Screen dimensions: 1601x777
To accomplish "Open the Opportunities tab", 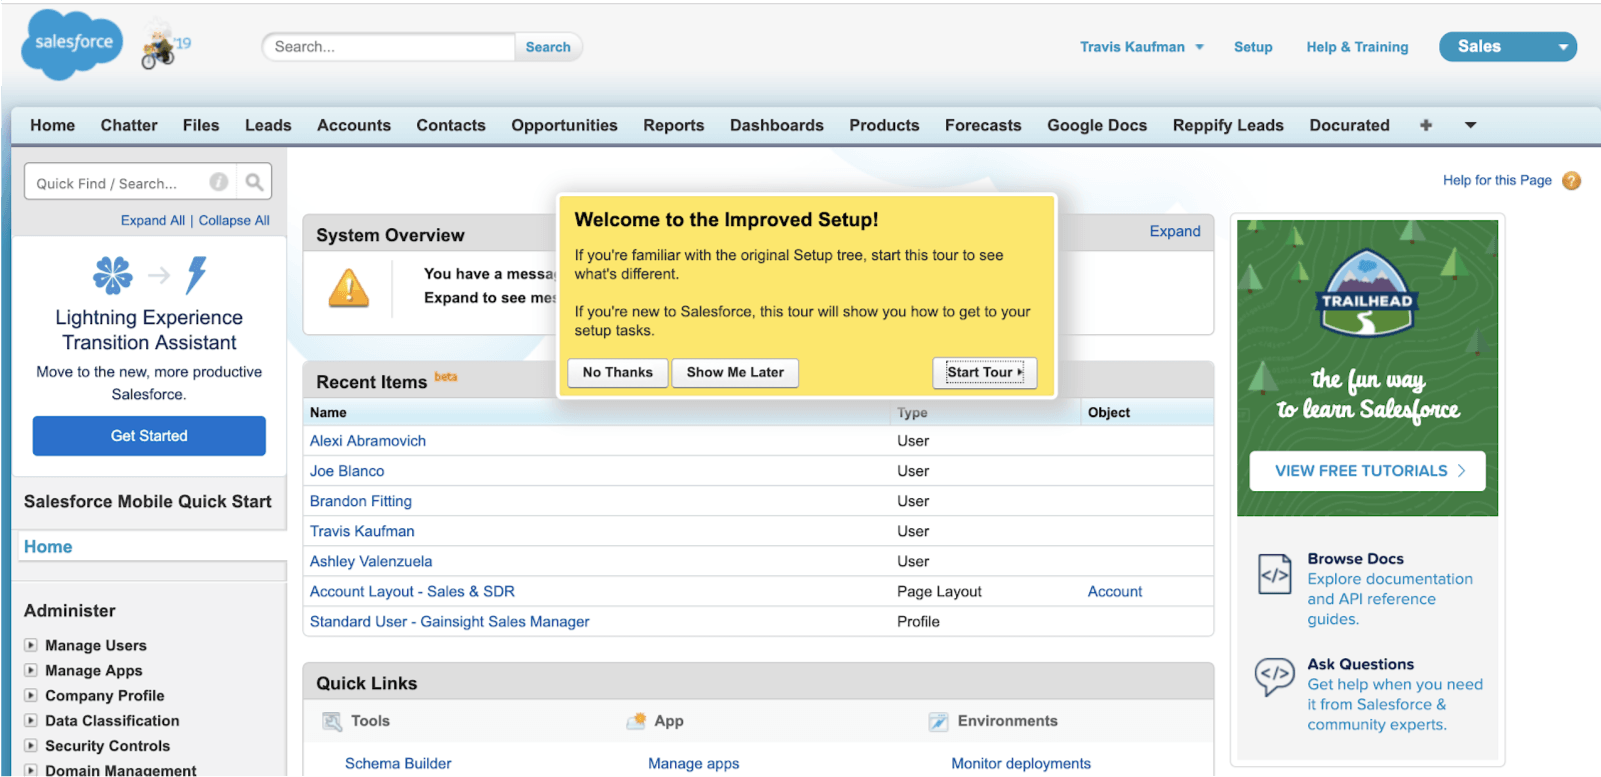I will [x=564, y=125].
